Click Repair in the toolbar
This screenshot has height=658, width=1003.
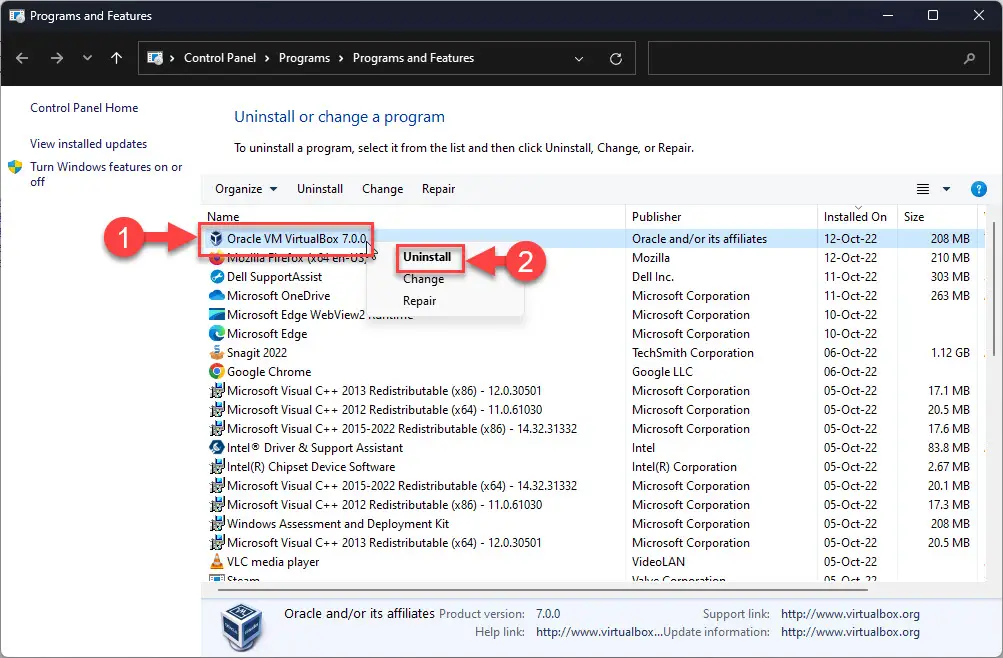(438, 189)
